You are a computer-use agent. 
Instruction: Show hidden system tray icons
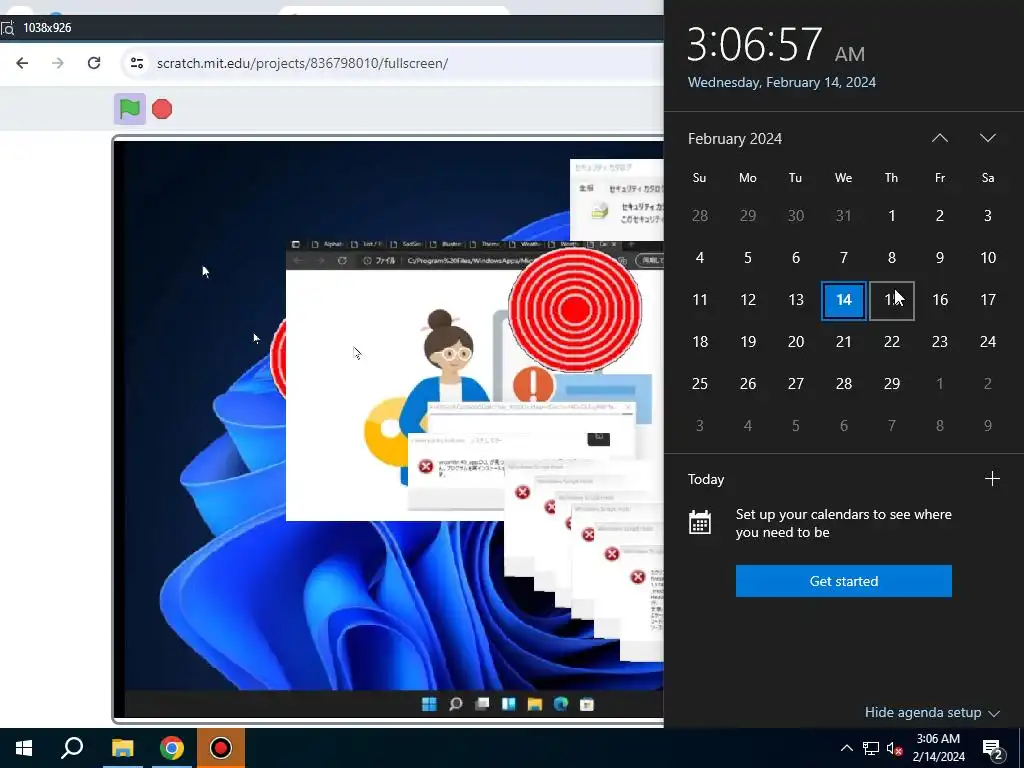coord(846,748)
